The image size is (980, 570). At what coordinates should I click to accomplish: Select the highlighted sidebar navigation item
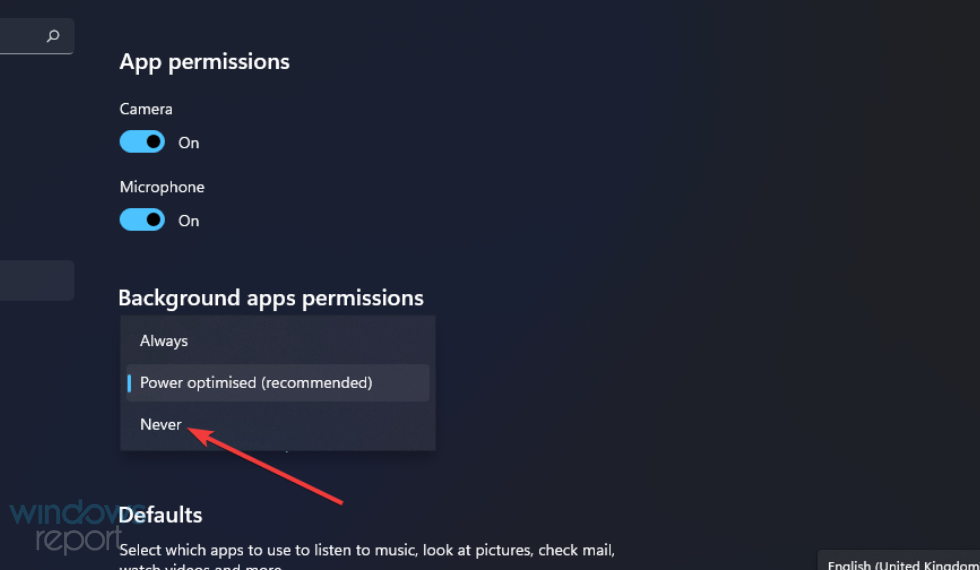tap(36, 280)
